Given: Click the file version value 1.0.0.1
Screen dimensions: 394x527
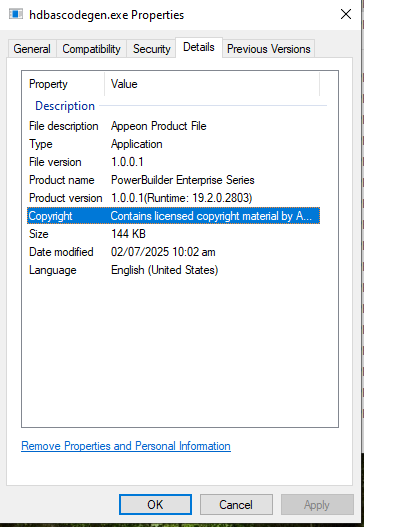Looking at the screenshot, I should click(x=127, y=162).
